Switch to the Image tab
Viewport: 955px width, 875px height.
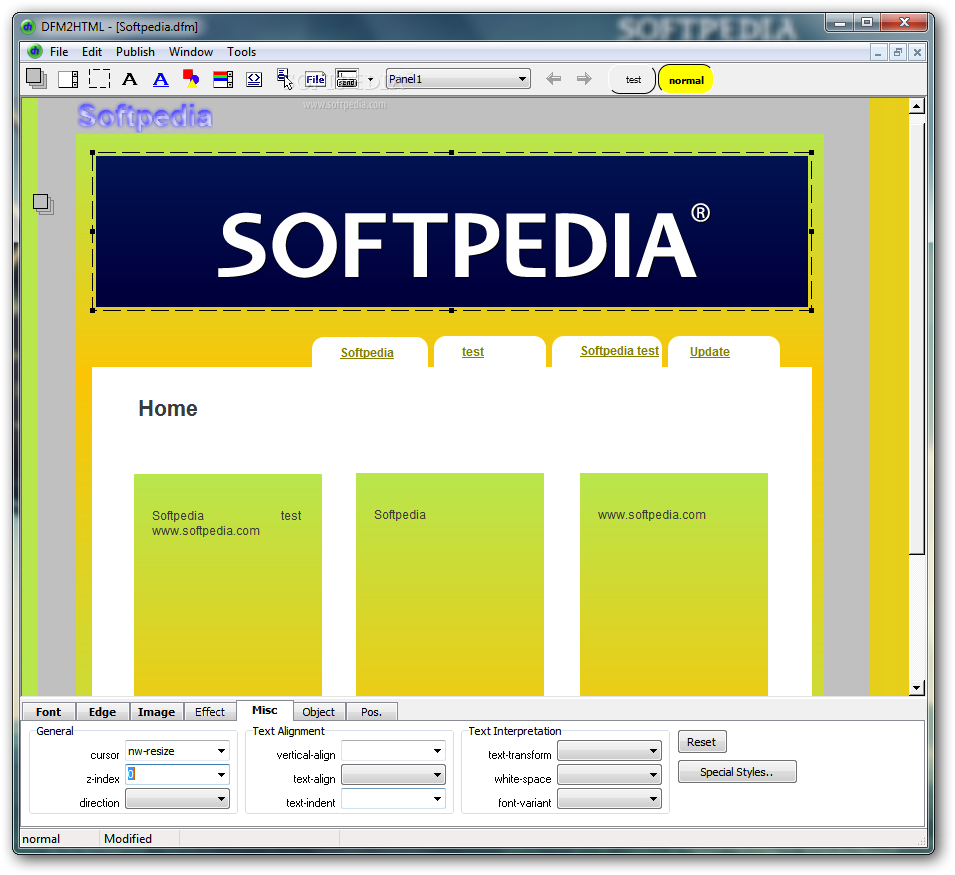pyautogui.click(x=156, y=712)
